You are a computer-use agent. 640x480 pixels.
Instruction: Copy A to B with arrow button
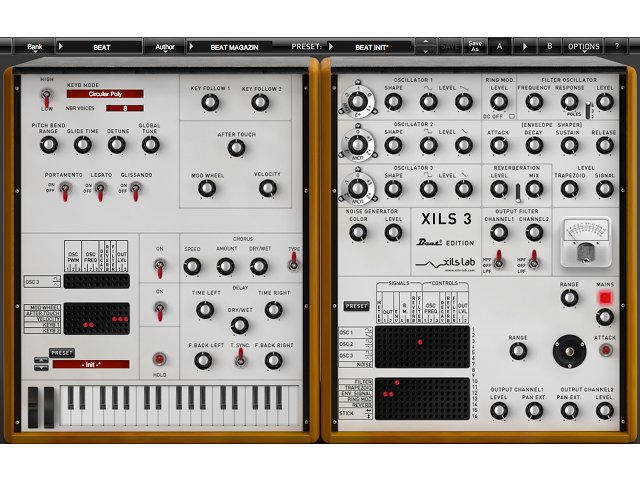click(x=524, y=46)
